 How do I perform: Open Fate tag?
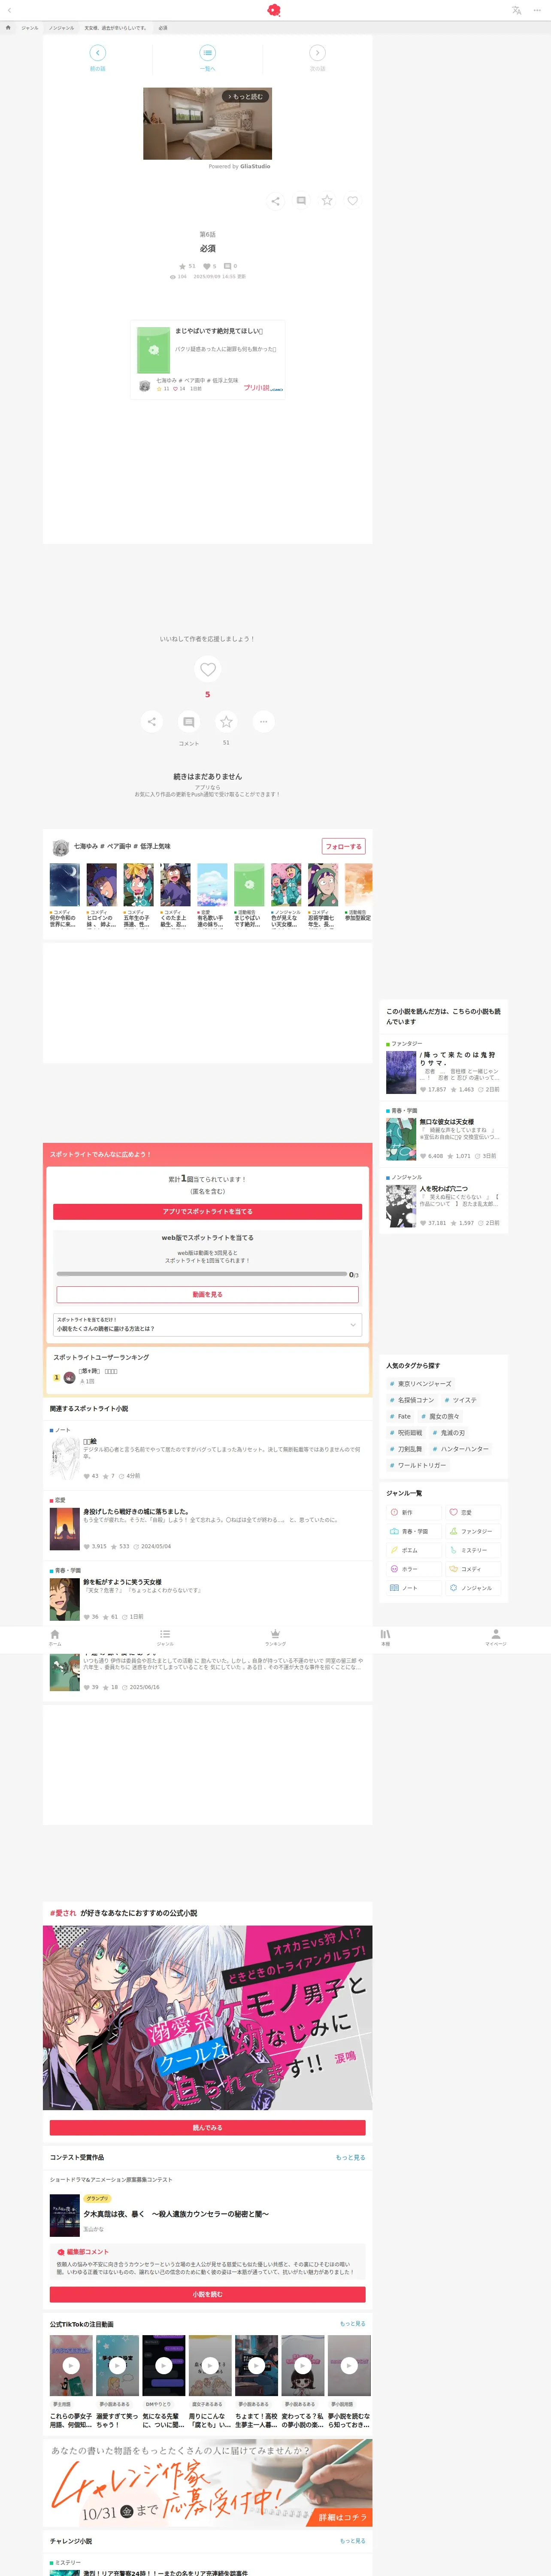tap(400, 1416)
